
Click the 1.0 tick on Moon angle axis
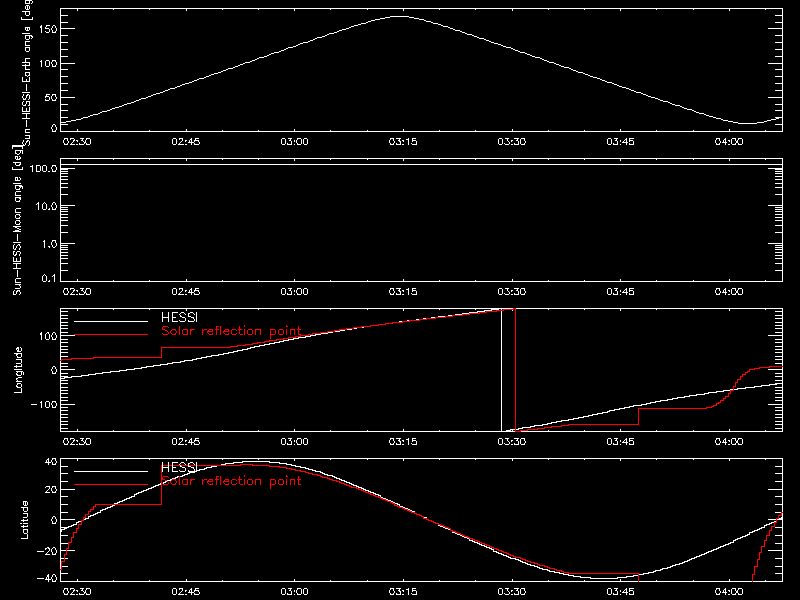(49, 244)
